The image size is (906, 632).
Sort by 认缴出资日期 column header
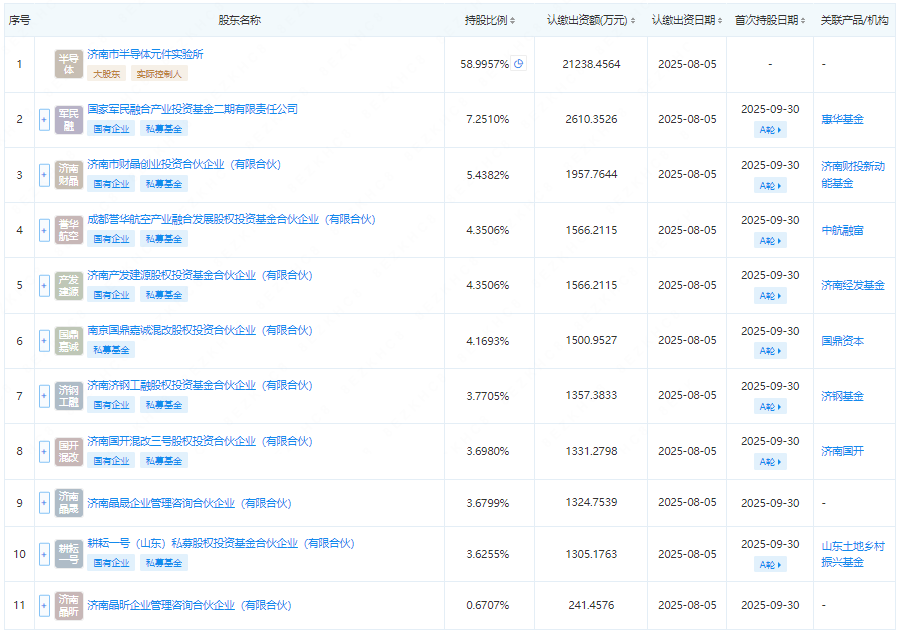pyautogui.click(x=687, y=20)
